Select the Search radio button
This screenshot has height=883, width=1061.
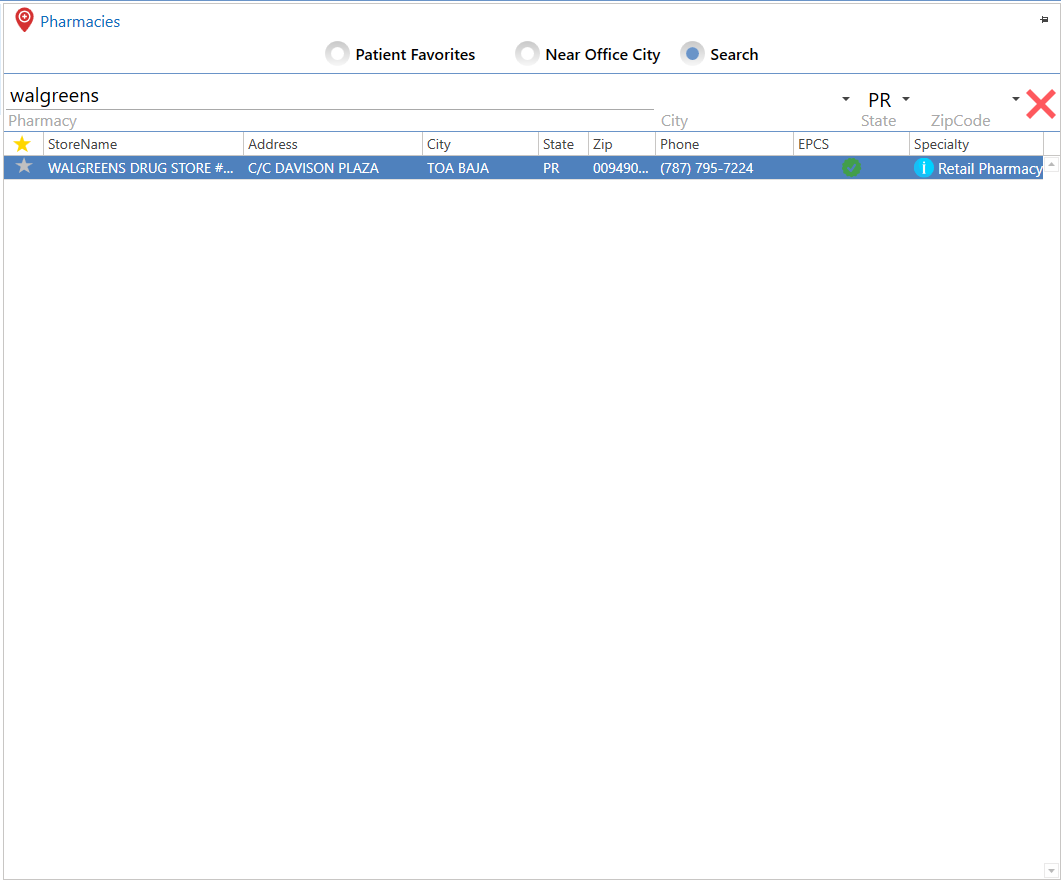692,53
